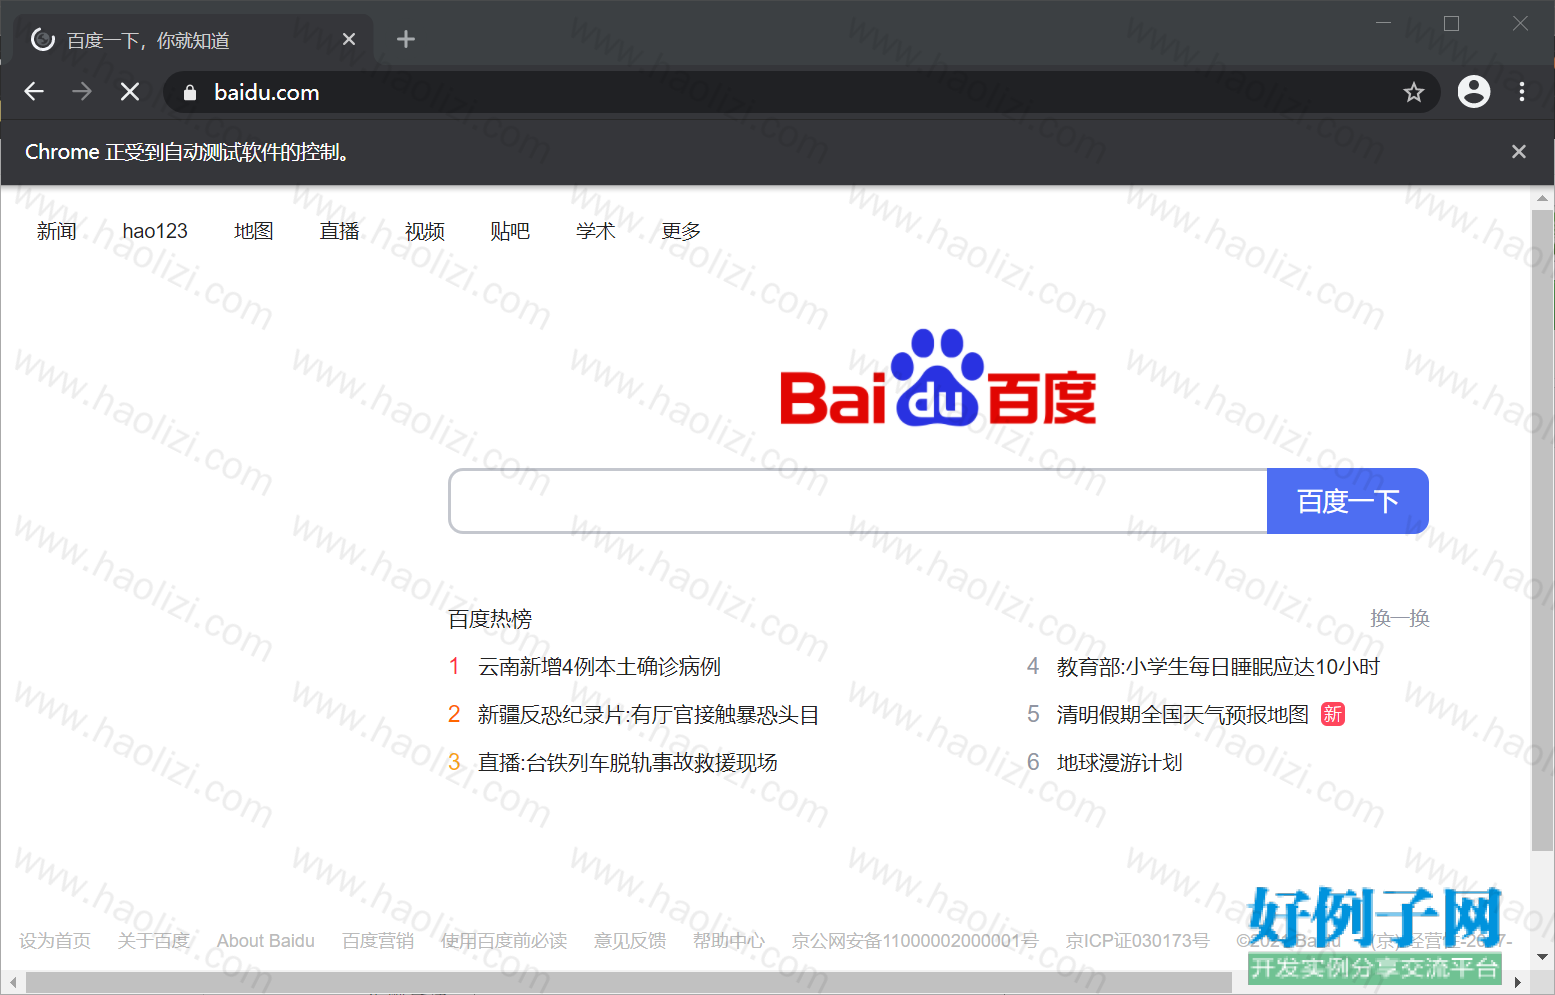Close the 百度一下 browser tab
The height and width of the screenshot is (995, 1555).
(349, 39)
